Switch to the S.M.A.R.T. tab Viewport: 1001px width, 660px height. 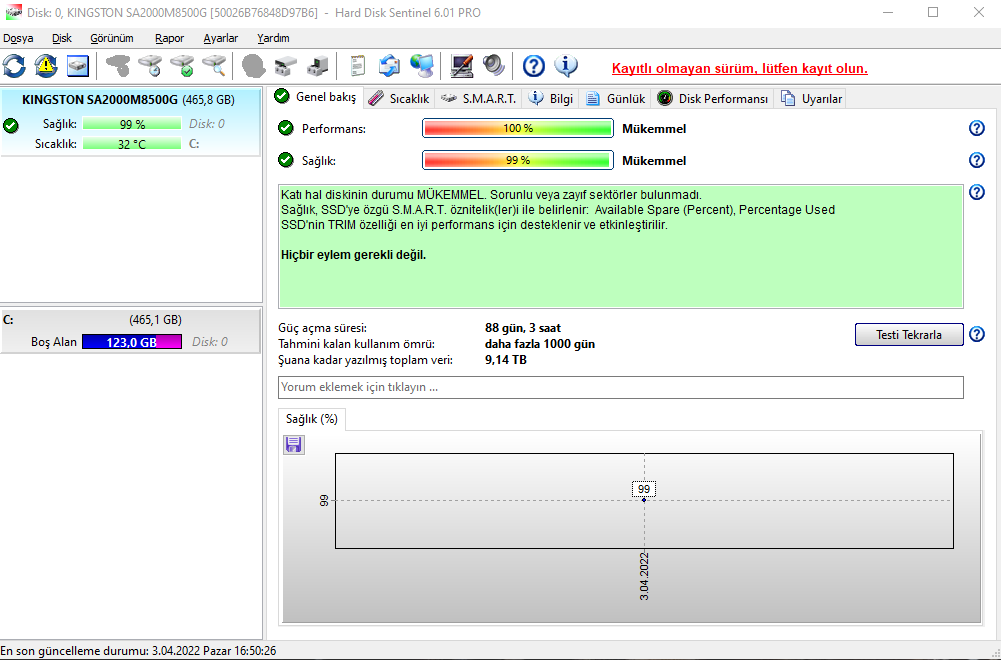(479, 98)
